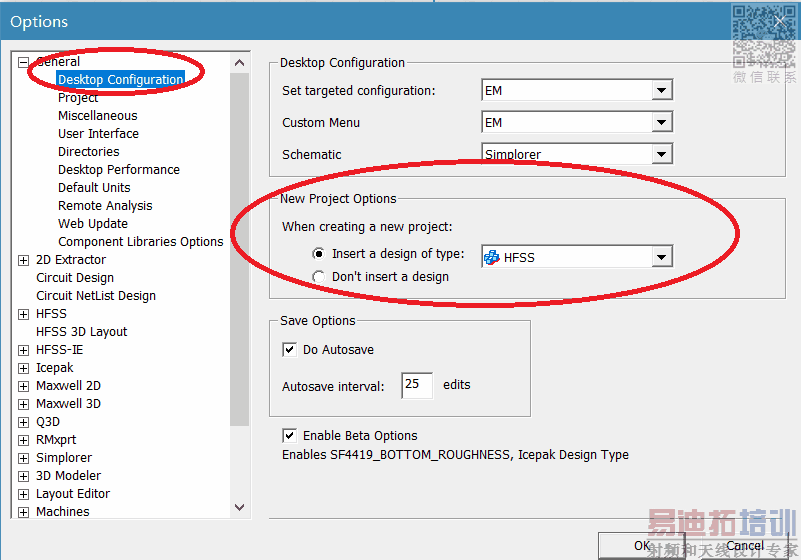
Task: Expand the Simplorer tree node
Action: (23, 458)
